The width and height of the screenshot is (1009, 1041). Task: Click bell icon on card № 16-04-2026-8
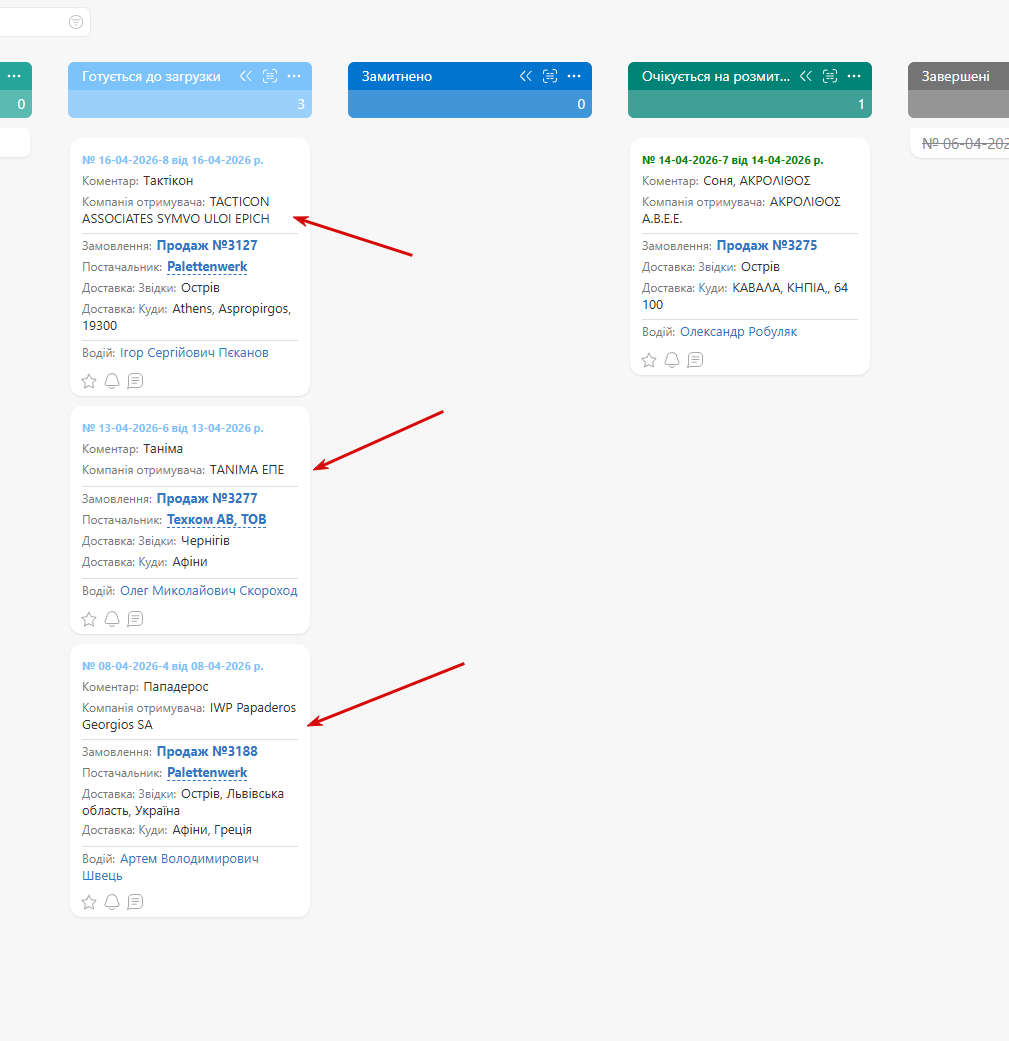(112, 381)
